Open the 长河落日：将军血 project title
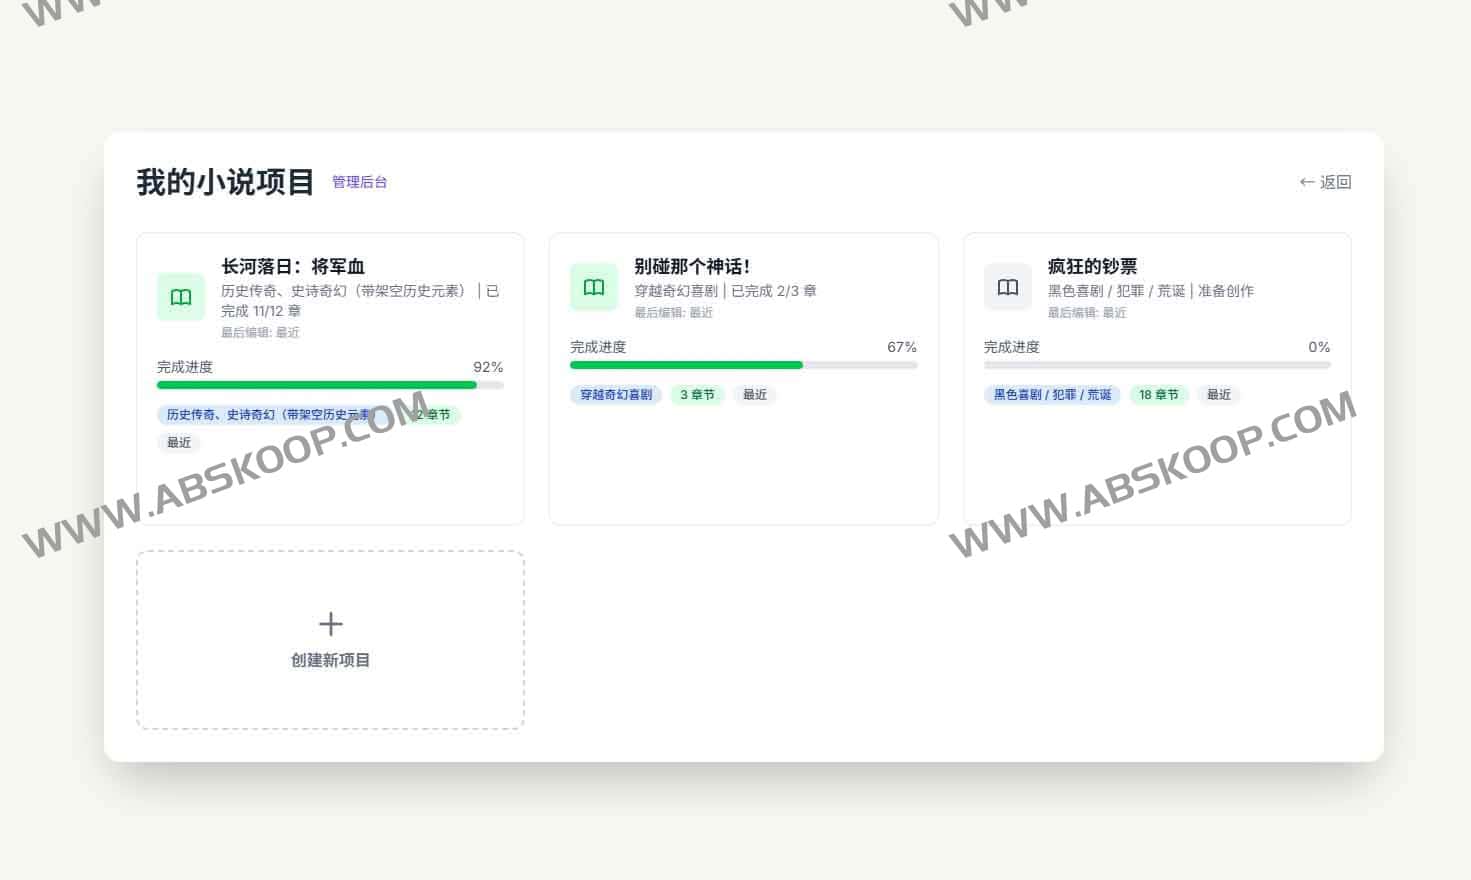1471x880 pixels. click(x=293, y=266)
